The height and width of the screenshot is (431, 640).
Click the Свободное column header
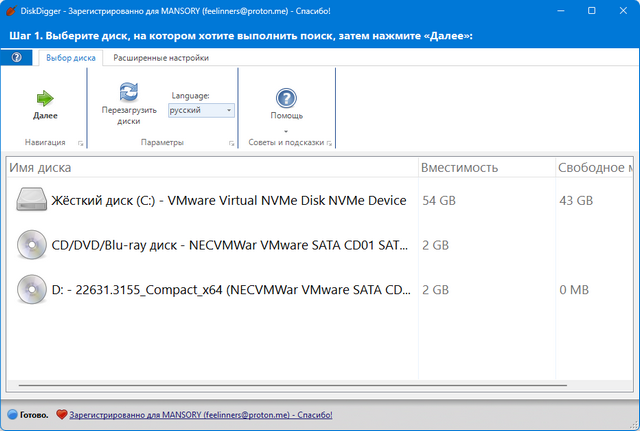pos(594,167)
